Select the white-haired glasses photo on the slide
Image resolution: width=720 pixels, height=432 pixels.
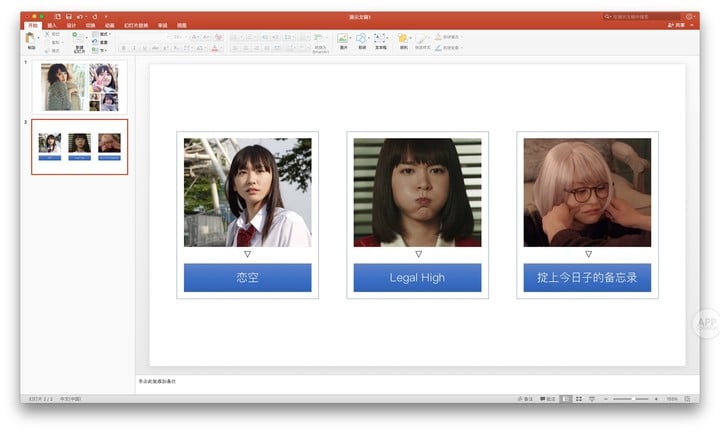(587, 192)
